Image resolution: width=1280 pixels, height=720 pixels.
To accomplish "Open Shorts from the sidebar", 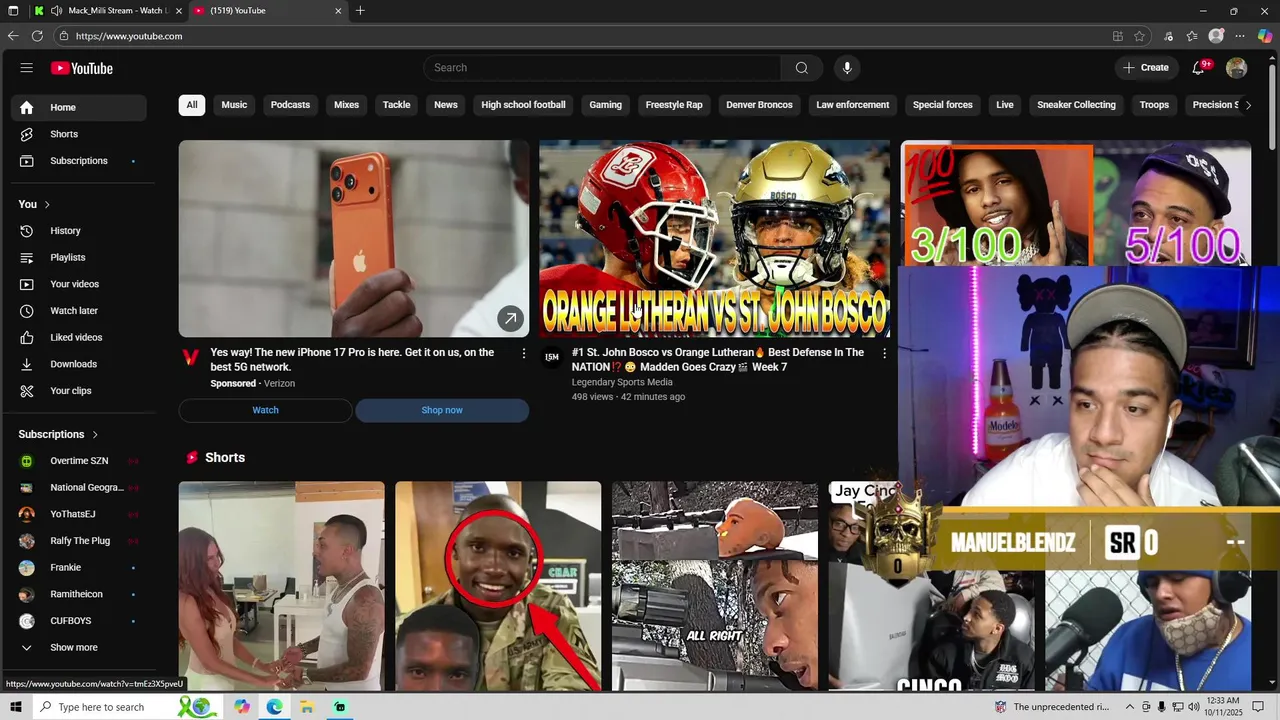I will click(x=79, y=134).
